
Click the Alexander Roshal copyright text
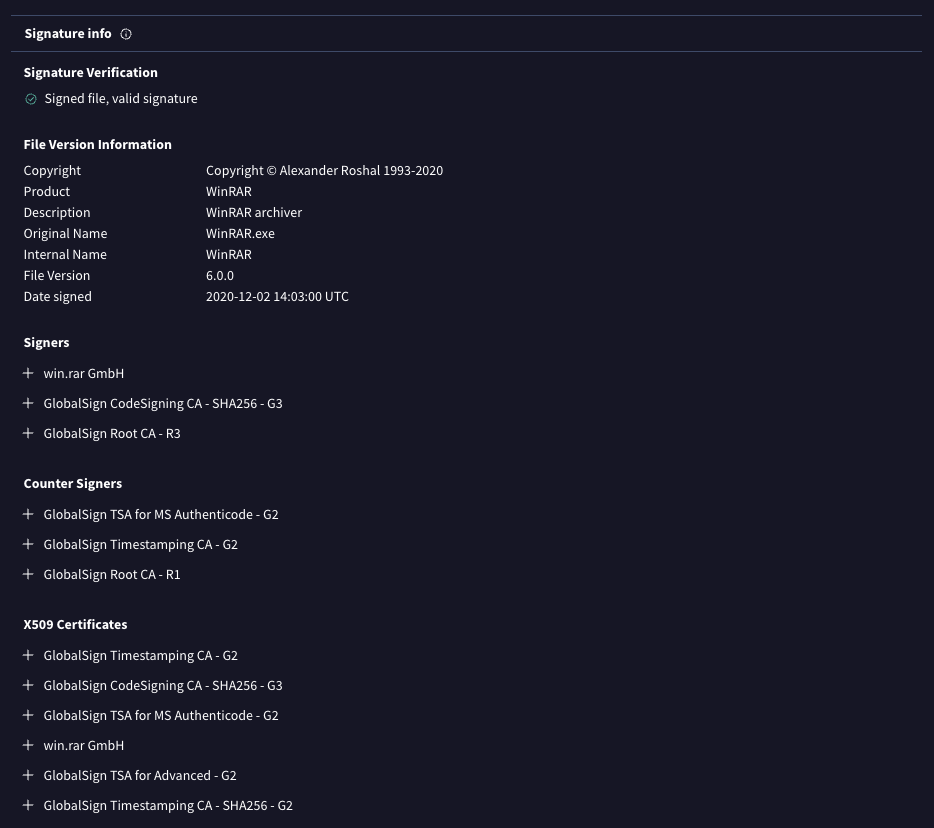pyautogui.click(x=324, y=170)
